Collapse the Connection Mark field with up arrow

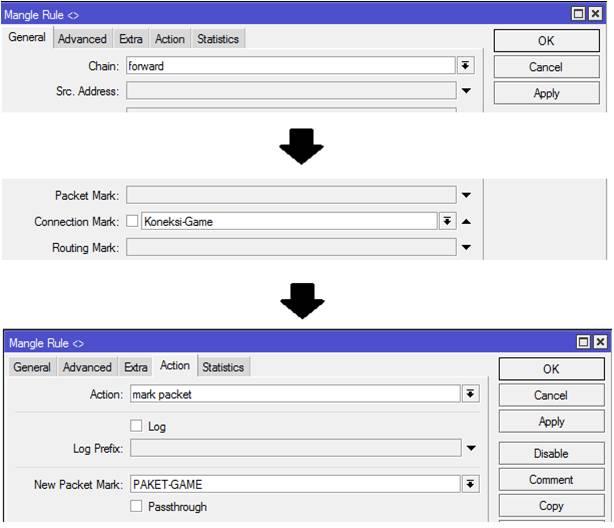click(x=466, y=222)
